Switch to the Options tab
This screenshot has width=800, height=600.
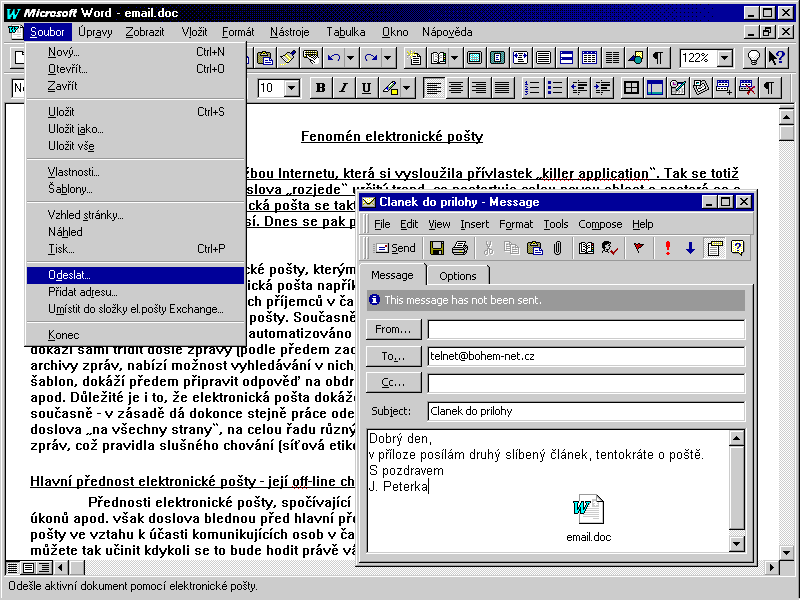click(x=458, y=276)
